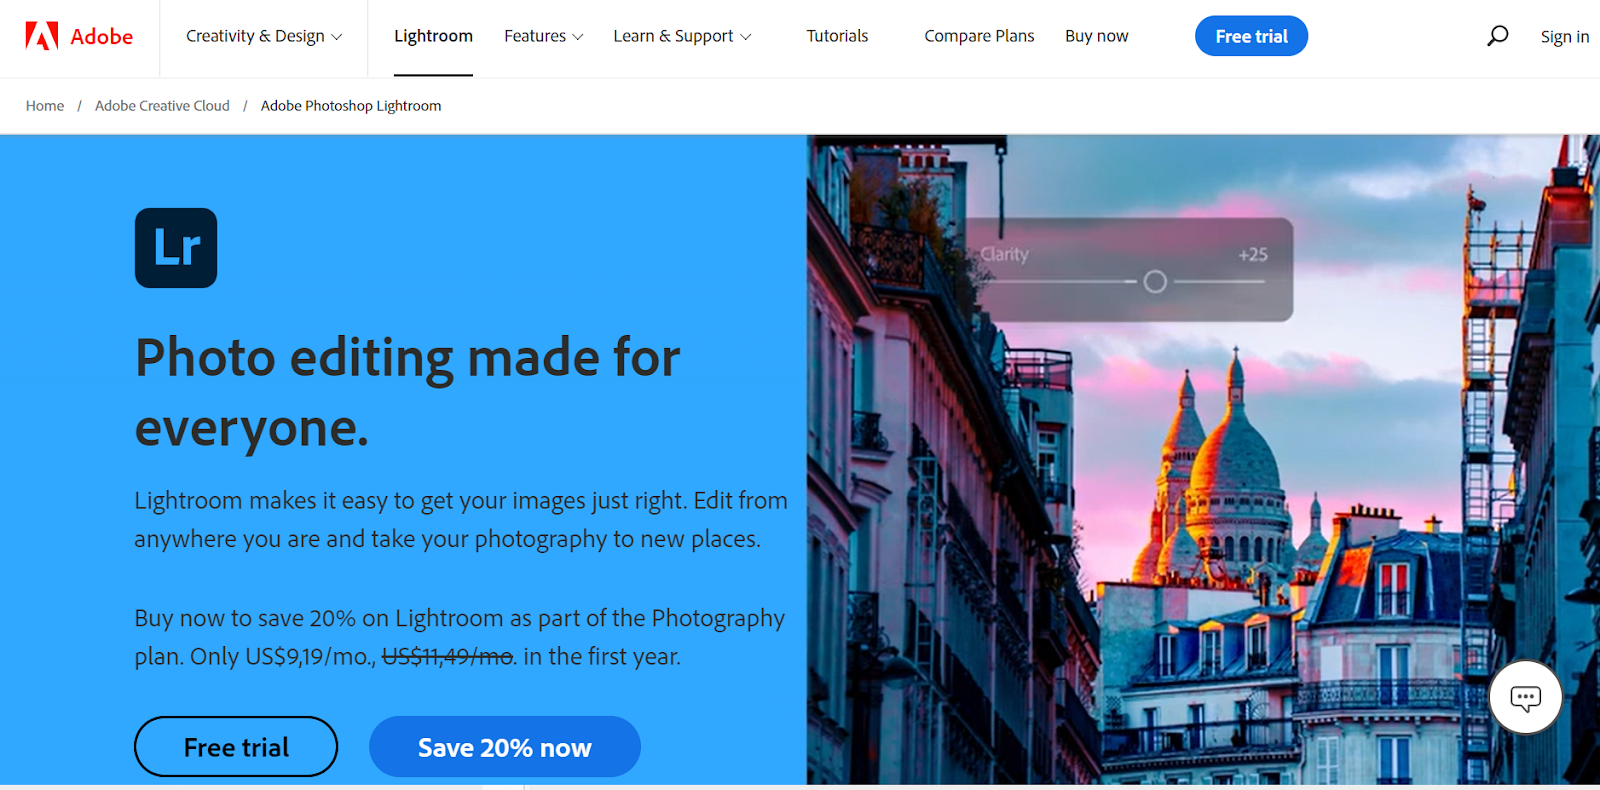This screenshot has height=790, width=1600.
Task: Open the Tutorials menu item
Action: coord(837,36)
